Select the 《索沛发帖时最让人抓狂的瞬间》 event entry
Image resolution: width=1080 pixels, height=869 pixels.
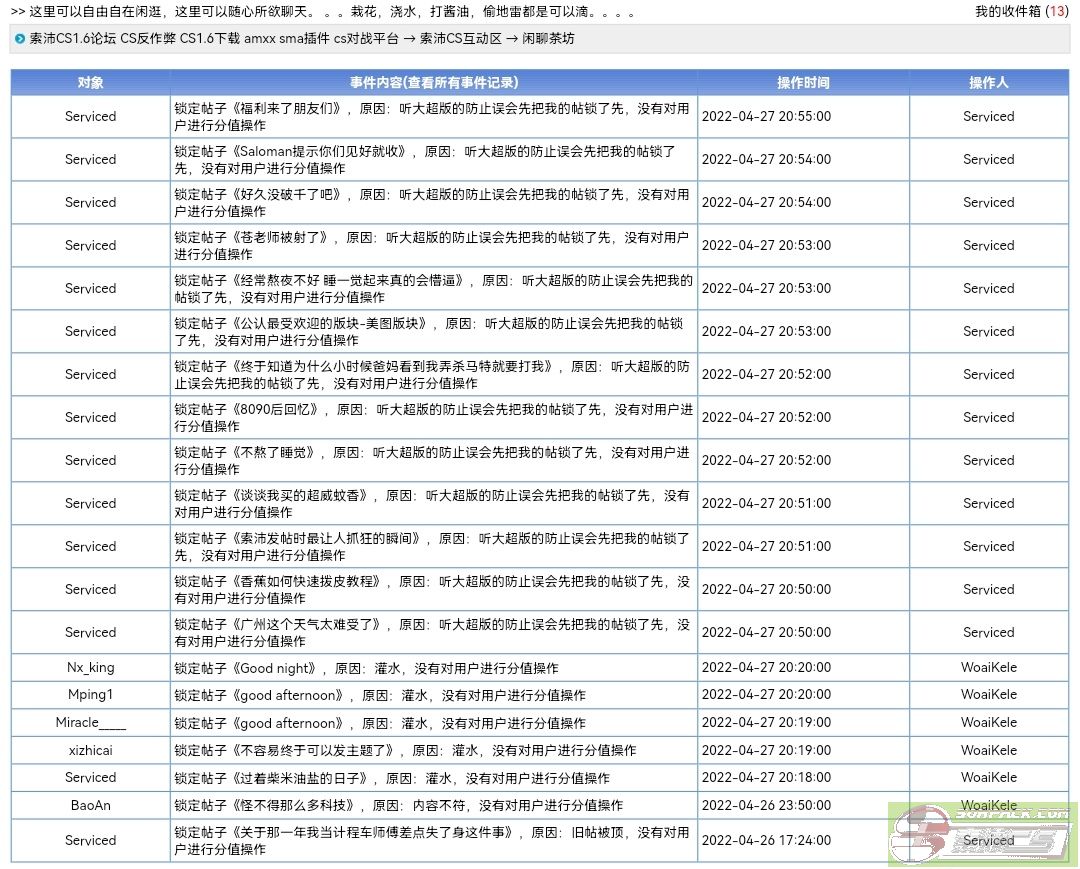point(433,547)
